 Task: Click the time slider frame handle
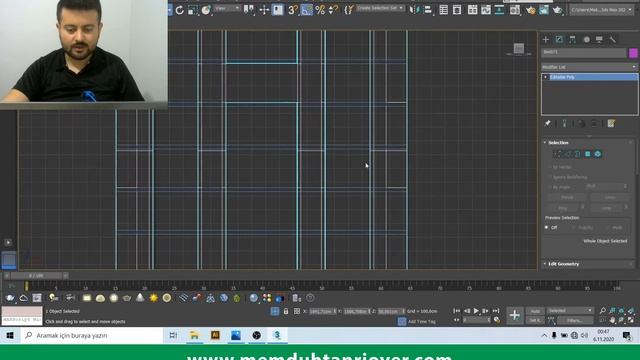coord(36,276)
